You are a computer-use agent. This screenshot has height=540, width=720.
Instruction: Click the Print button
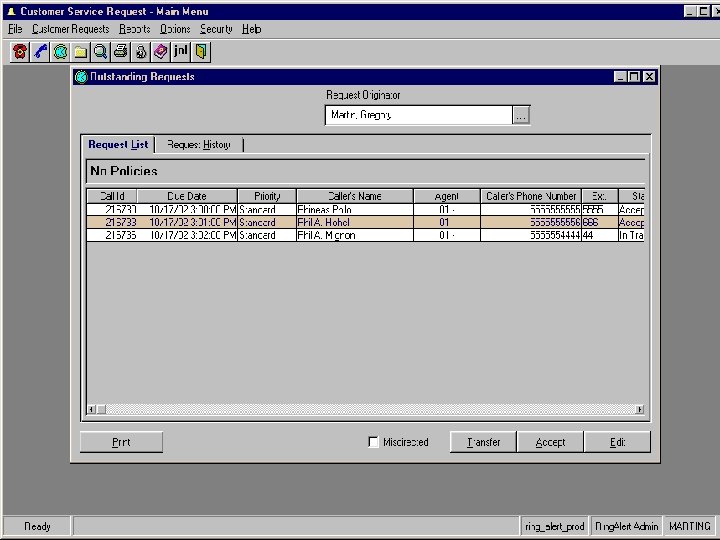point(121,442)
